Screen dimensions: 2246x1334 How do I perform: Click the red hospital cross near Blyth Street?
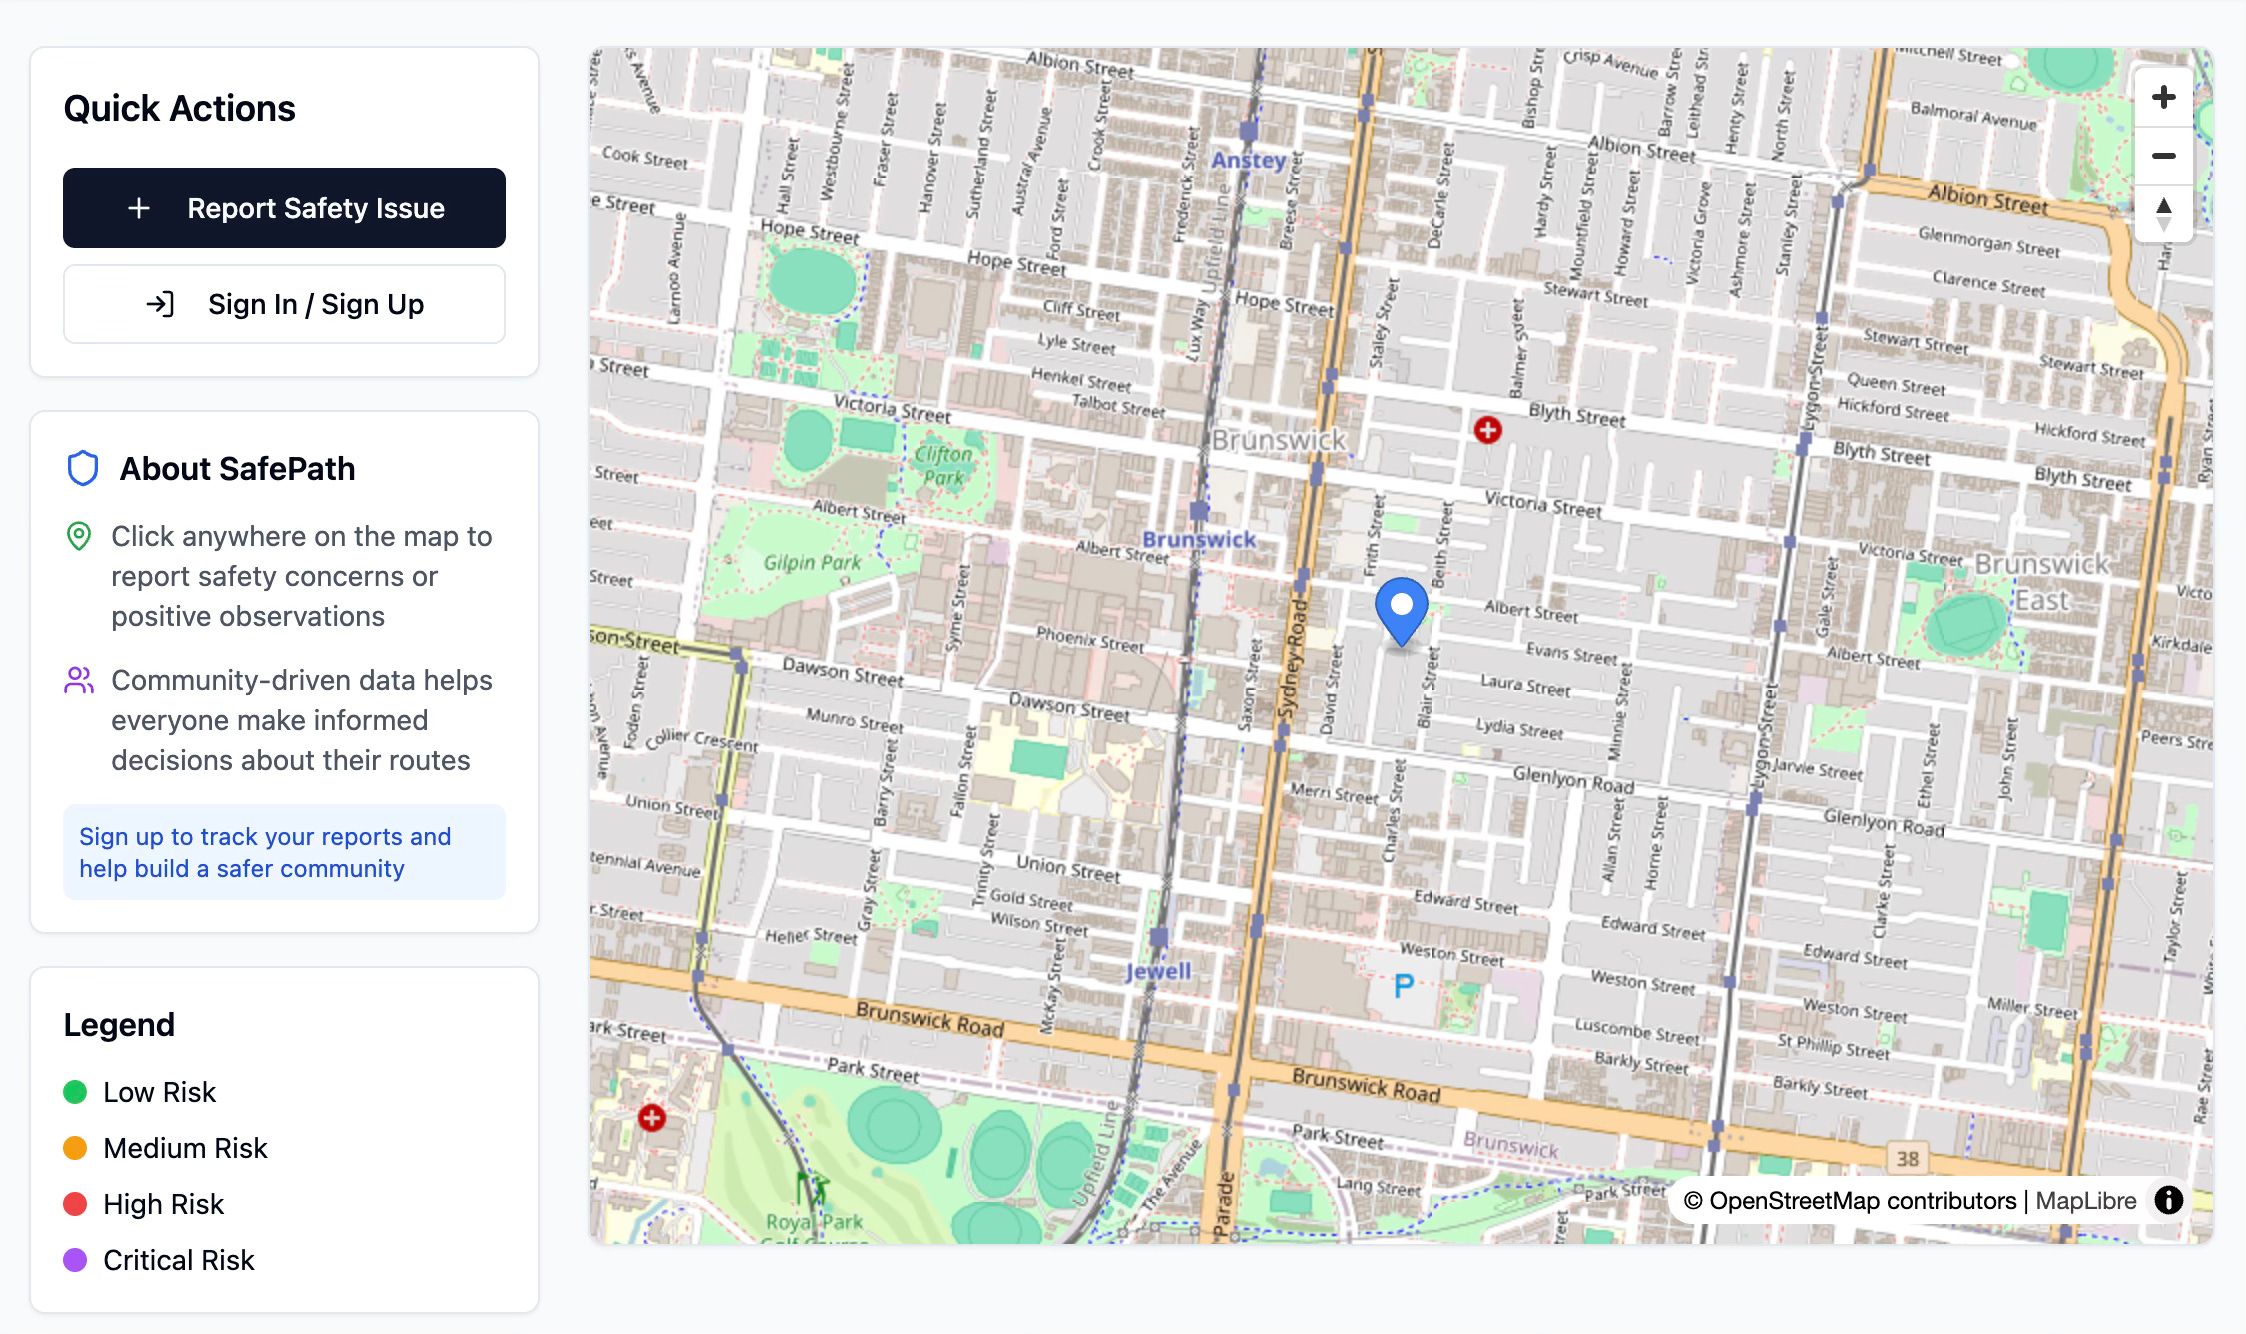tap(1487, 430)
